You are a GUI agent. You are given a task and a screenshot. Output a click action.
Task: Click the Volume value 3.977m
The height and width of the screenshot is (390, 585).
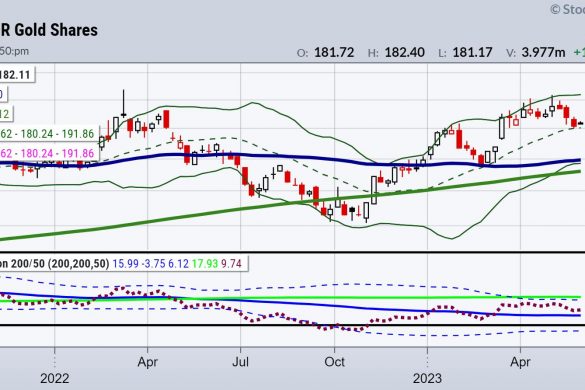[543, 52]
